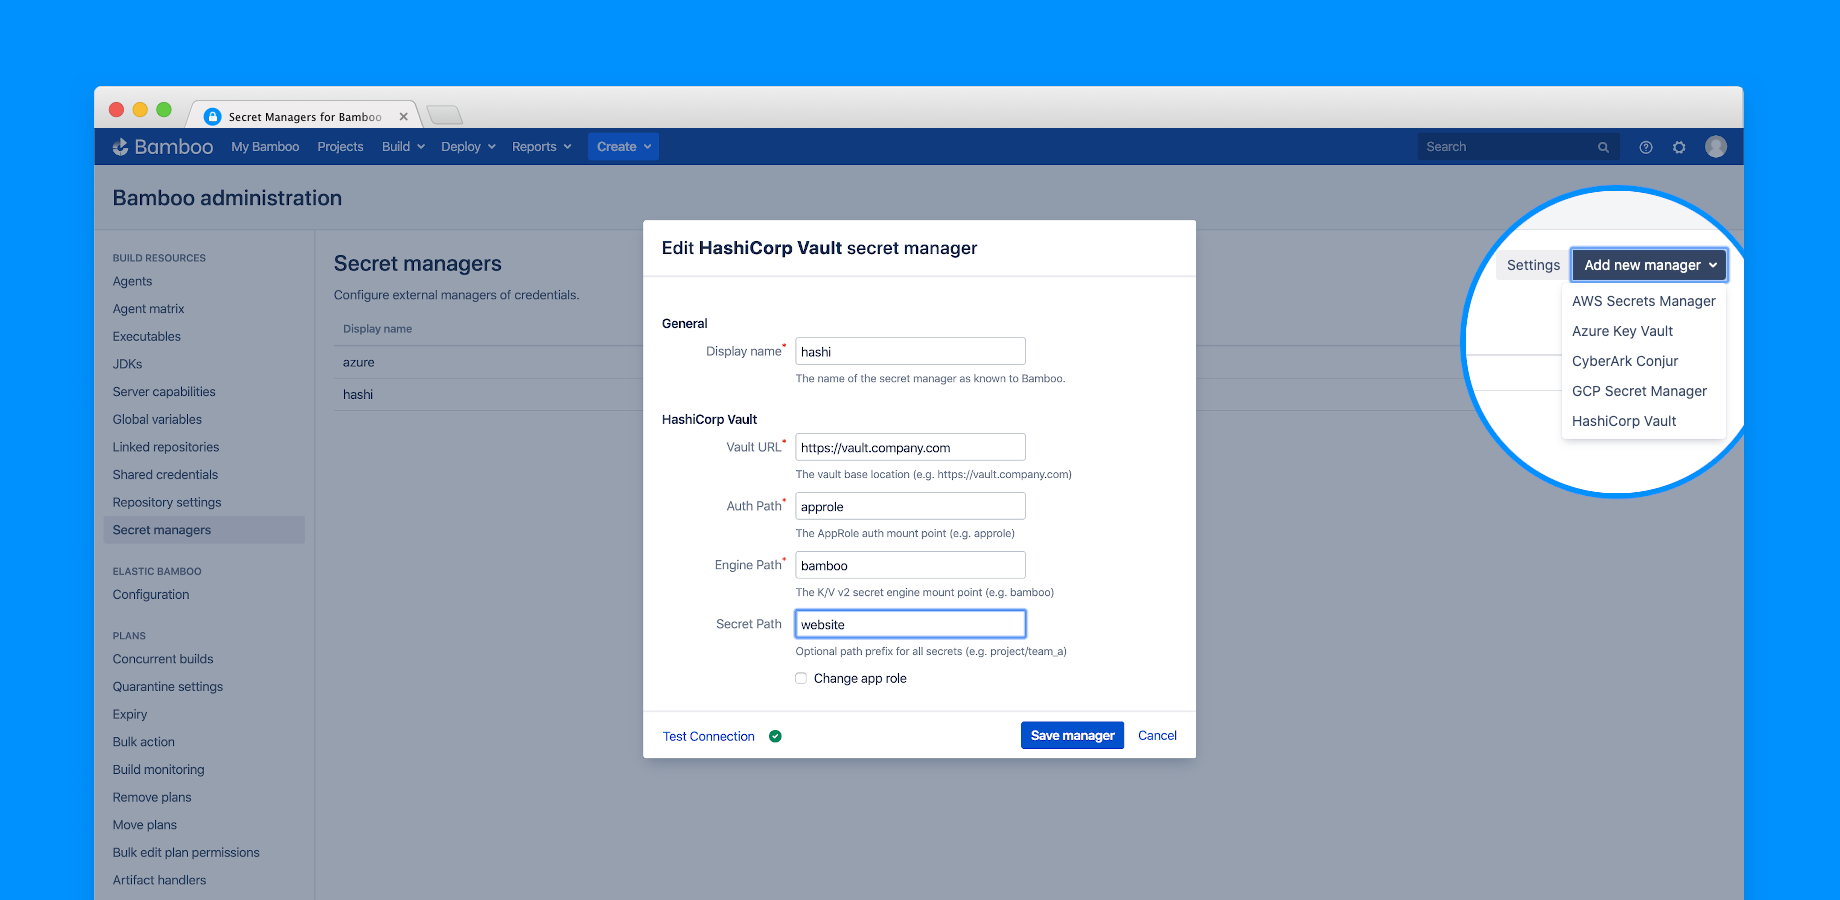Open the administration gear icon
This screenshot has width=1840, height=900.
point(1679,147)
